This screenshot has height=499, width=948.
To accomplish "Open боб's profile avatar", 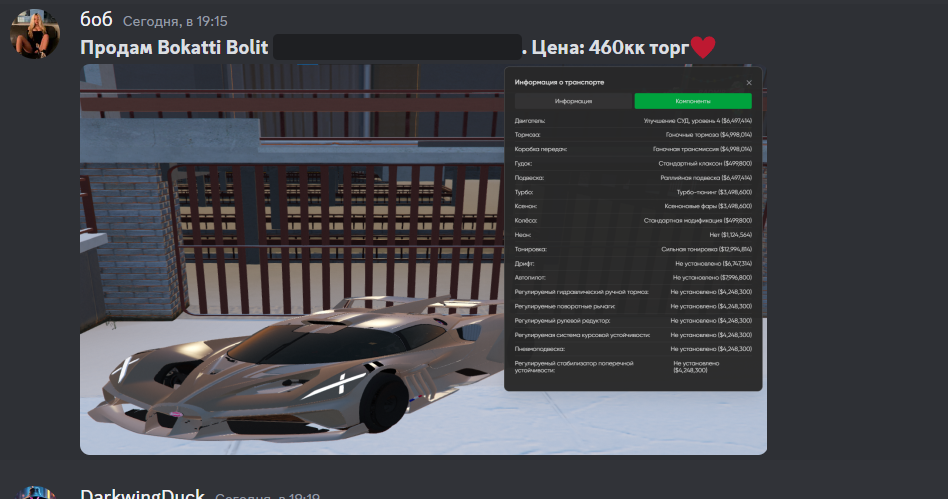I will 35,34.
